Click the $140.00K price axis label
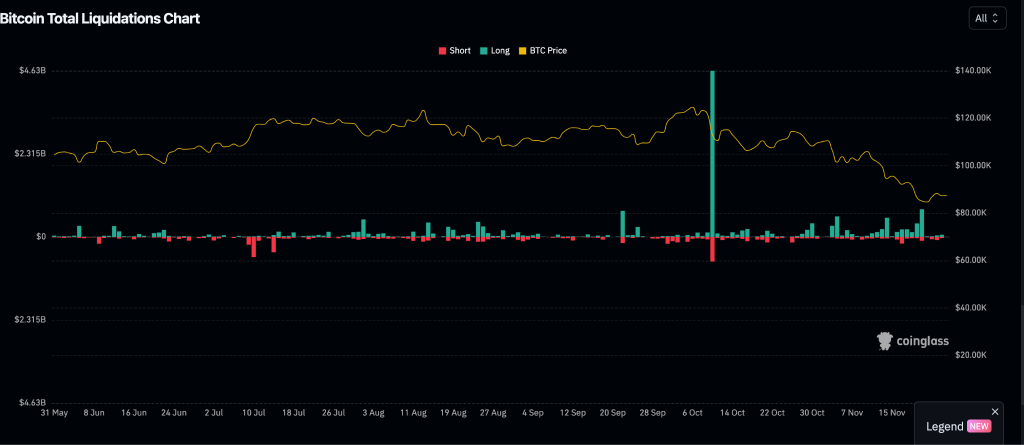 (x=975, y=71)
